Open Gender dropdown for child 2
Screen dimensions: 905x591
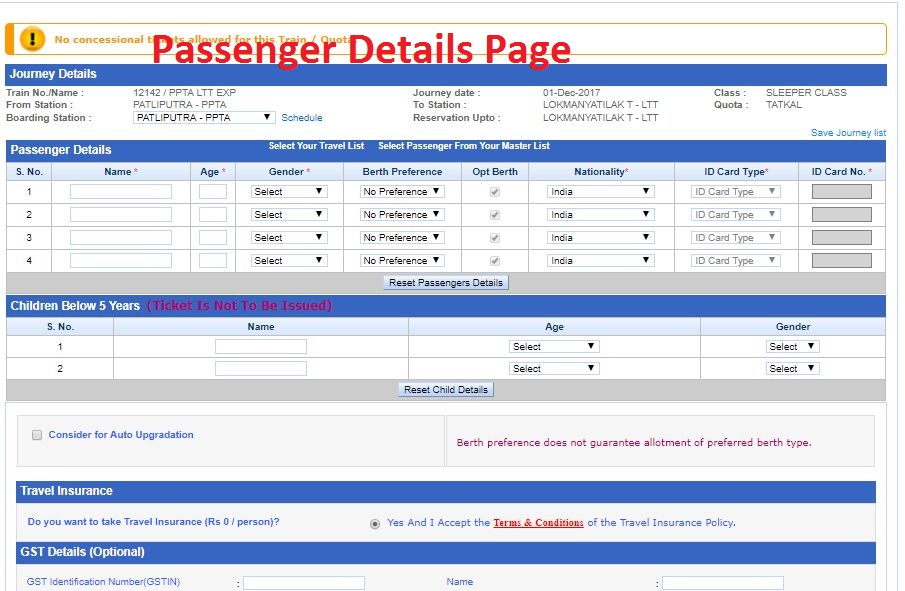pos(792,369)
